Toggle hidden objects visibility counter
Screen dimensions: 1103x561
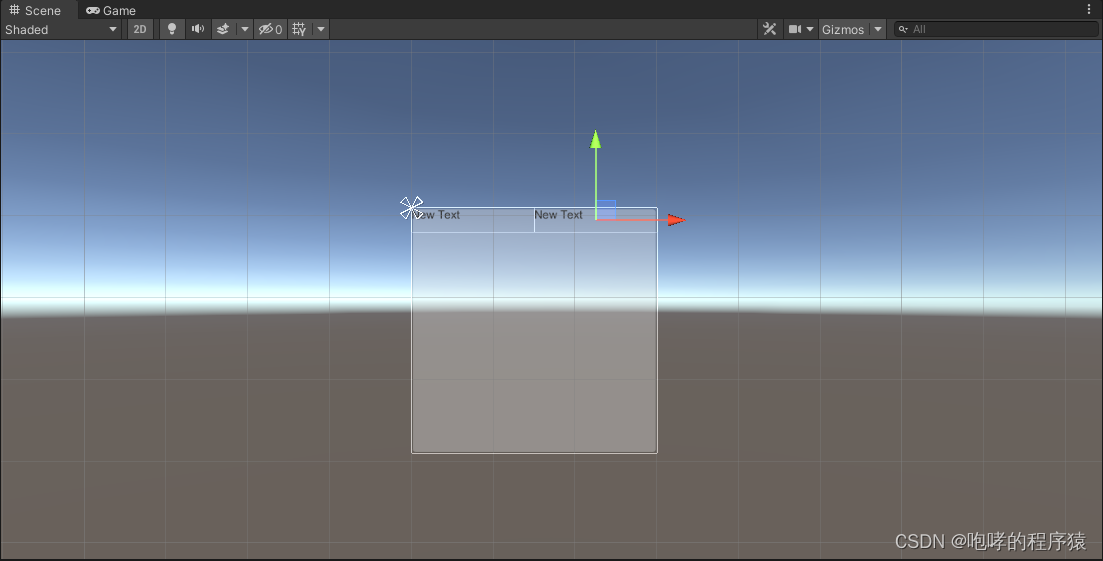point(270,29)
